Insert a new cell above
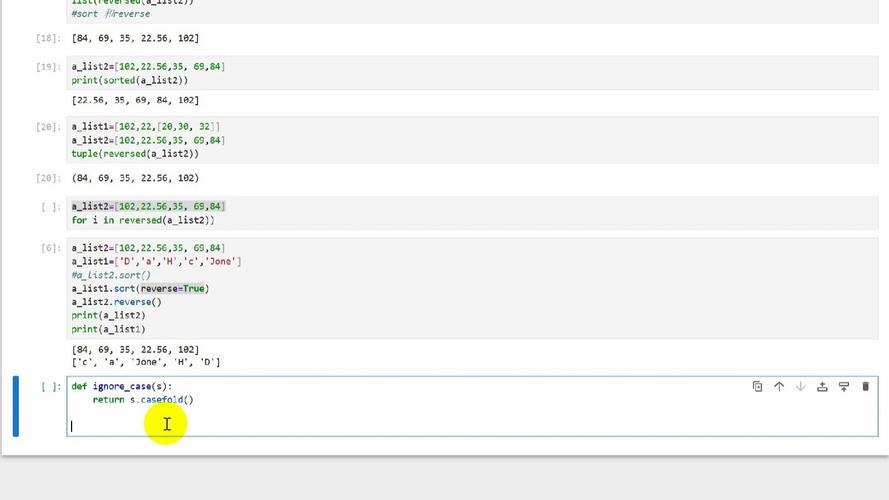The height and width of the screenshot is (500, 889). coord(822,387)
